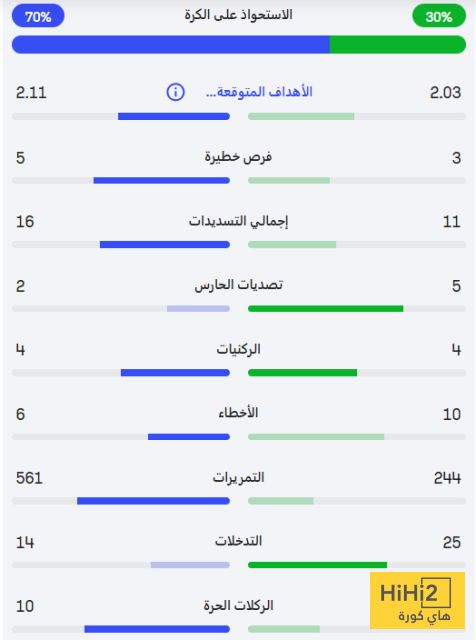Click the big chances stat label
The image size is (476, 640).
pyautogui.click(x=238, y=157)
